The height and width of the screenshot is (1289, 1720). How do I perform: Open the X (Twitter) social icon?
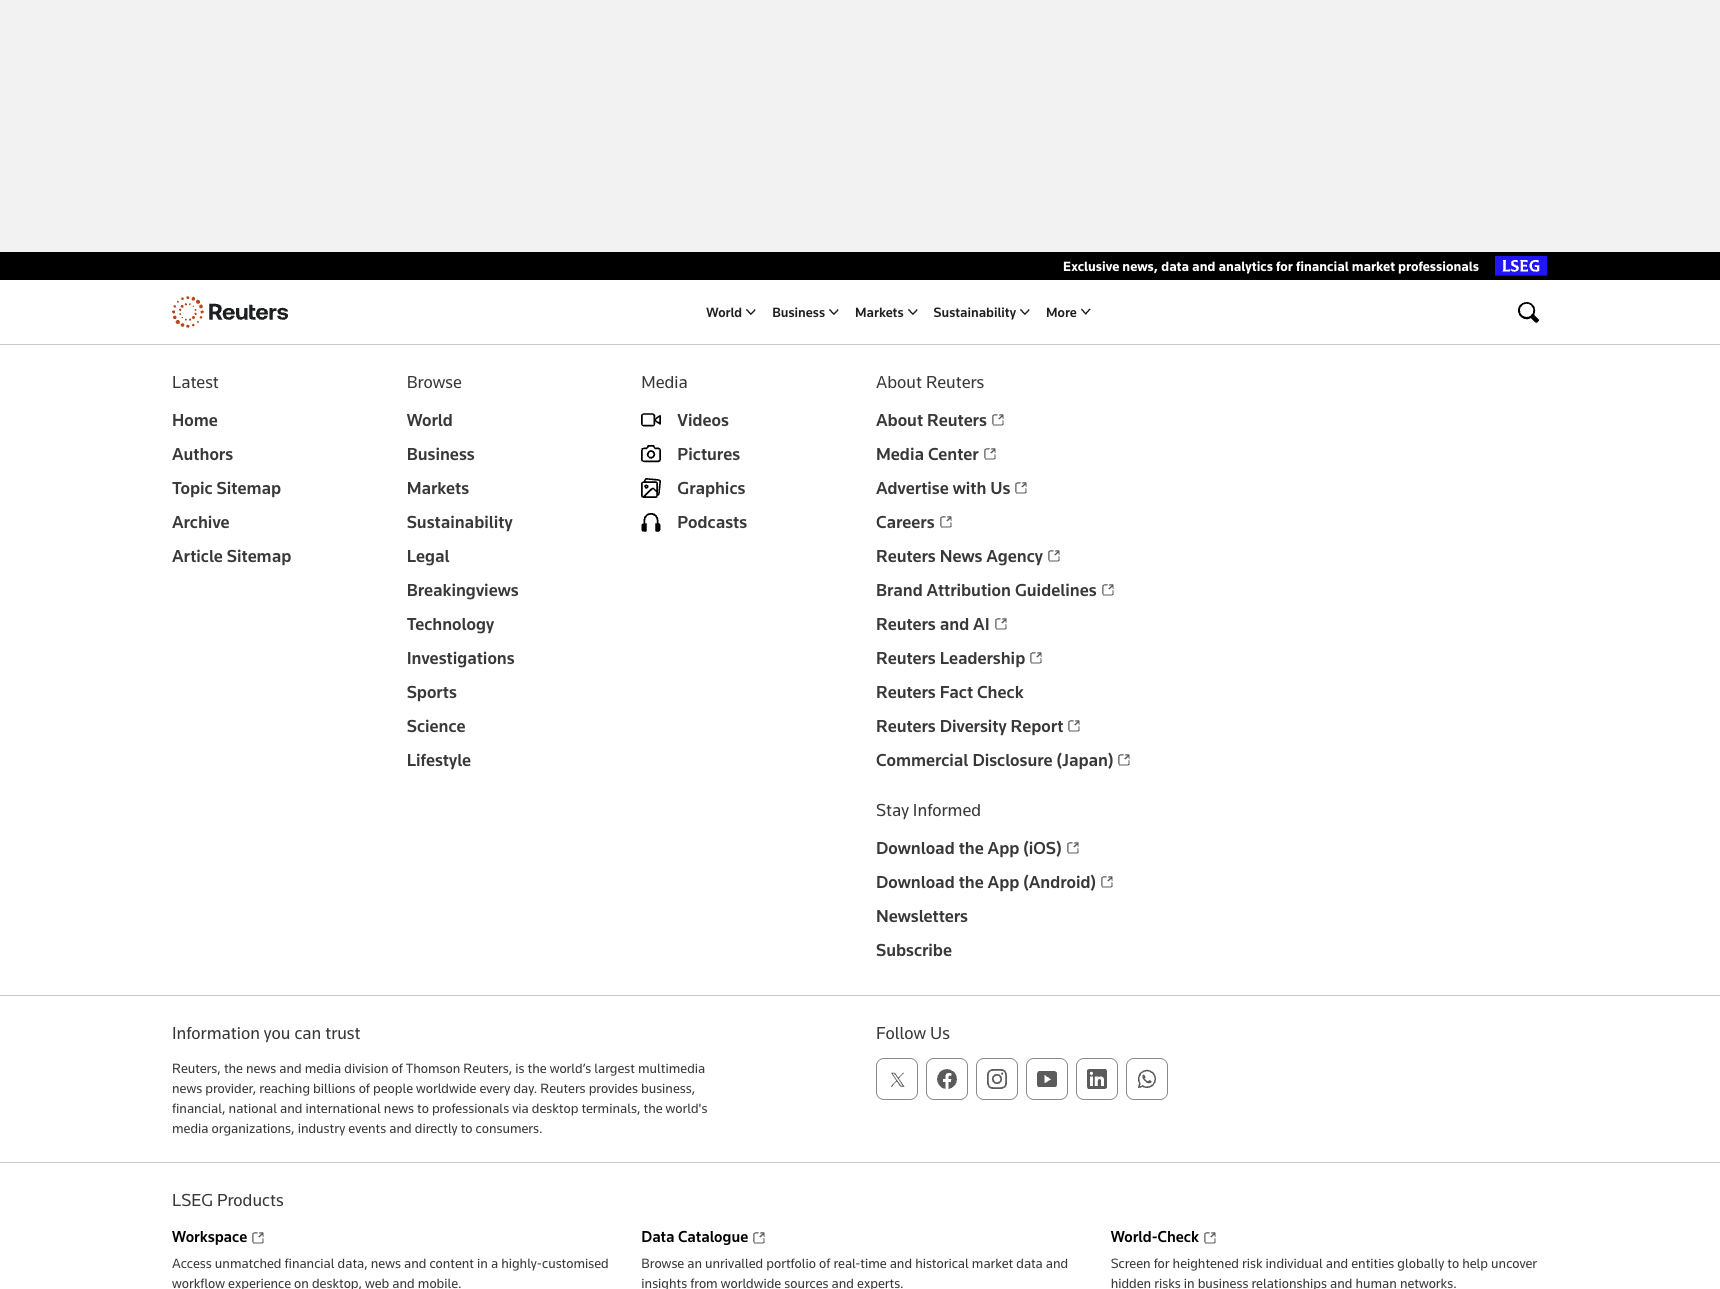[x=897, y=1079]
